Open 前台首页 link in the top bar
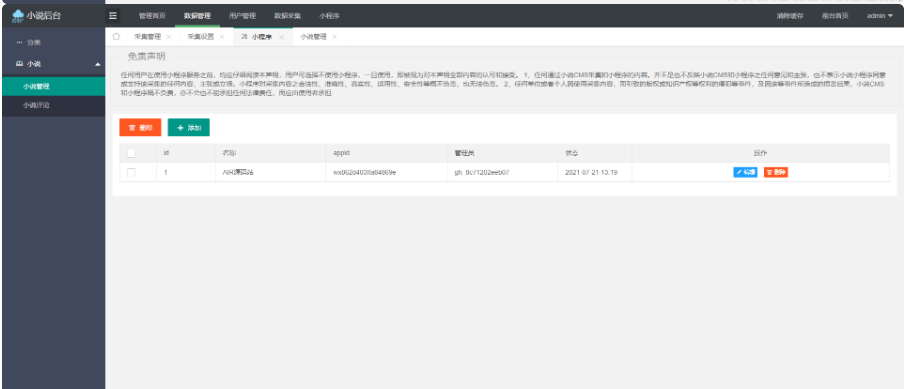906x389 pixels. 835,16
